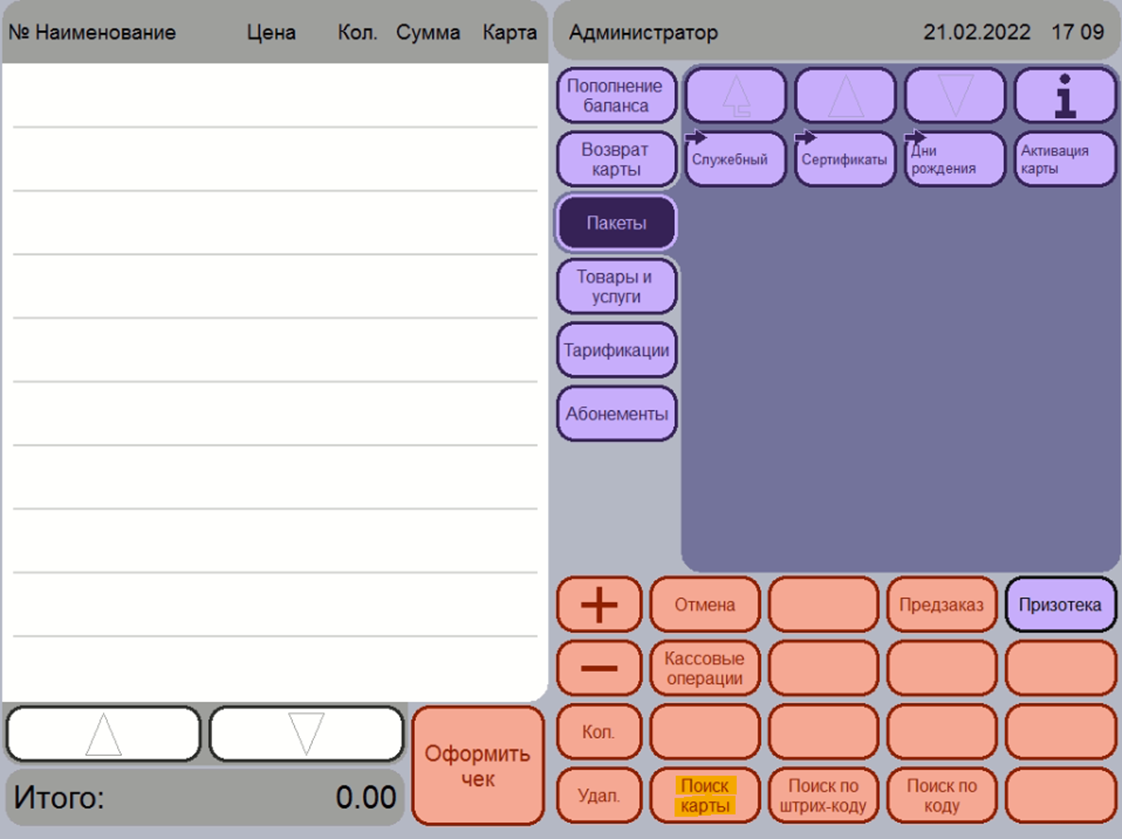Click the plus quantity button
Viewport: 1122px width, 839px height.
(598, 605)
